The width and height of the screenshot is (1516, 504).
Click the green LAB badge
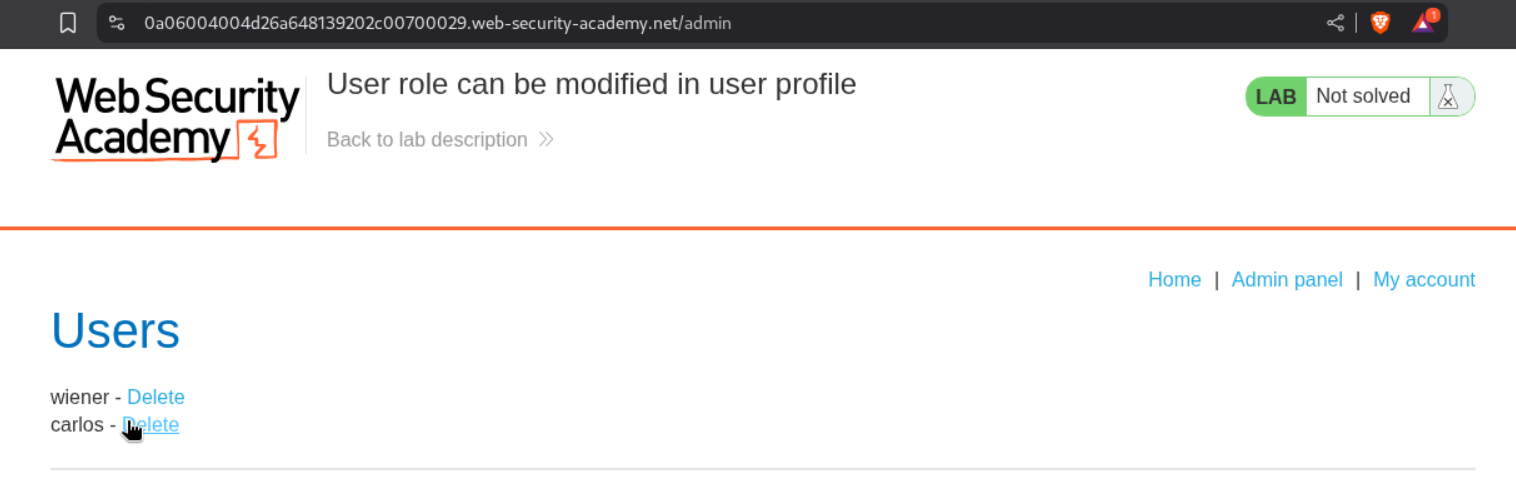pyautogui.click(x=1276, y=97)
